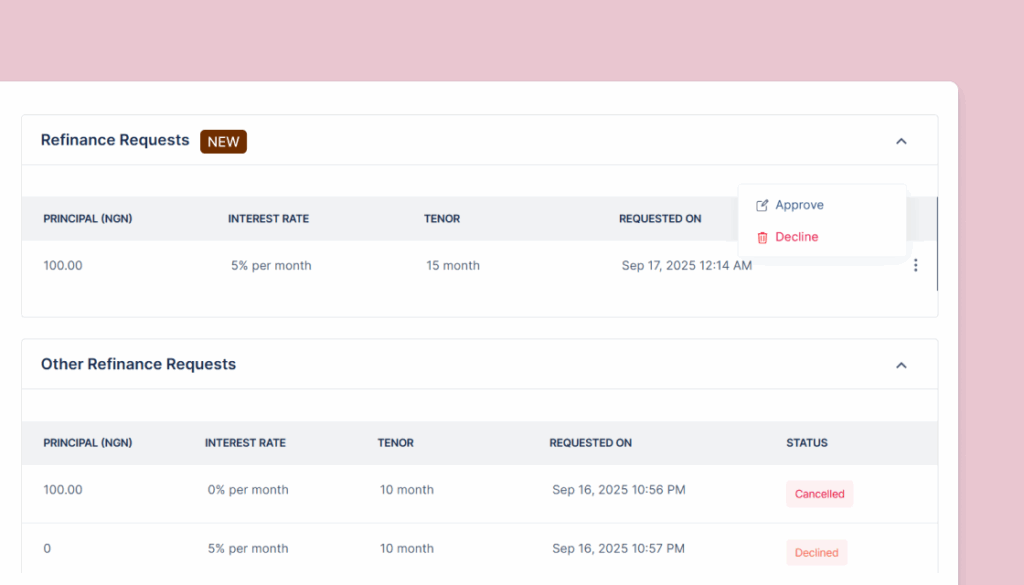Select Approve from the actions menu
This screenshot has width=1024, height=585.
(799, 205)
